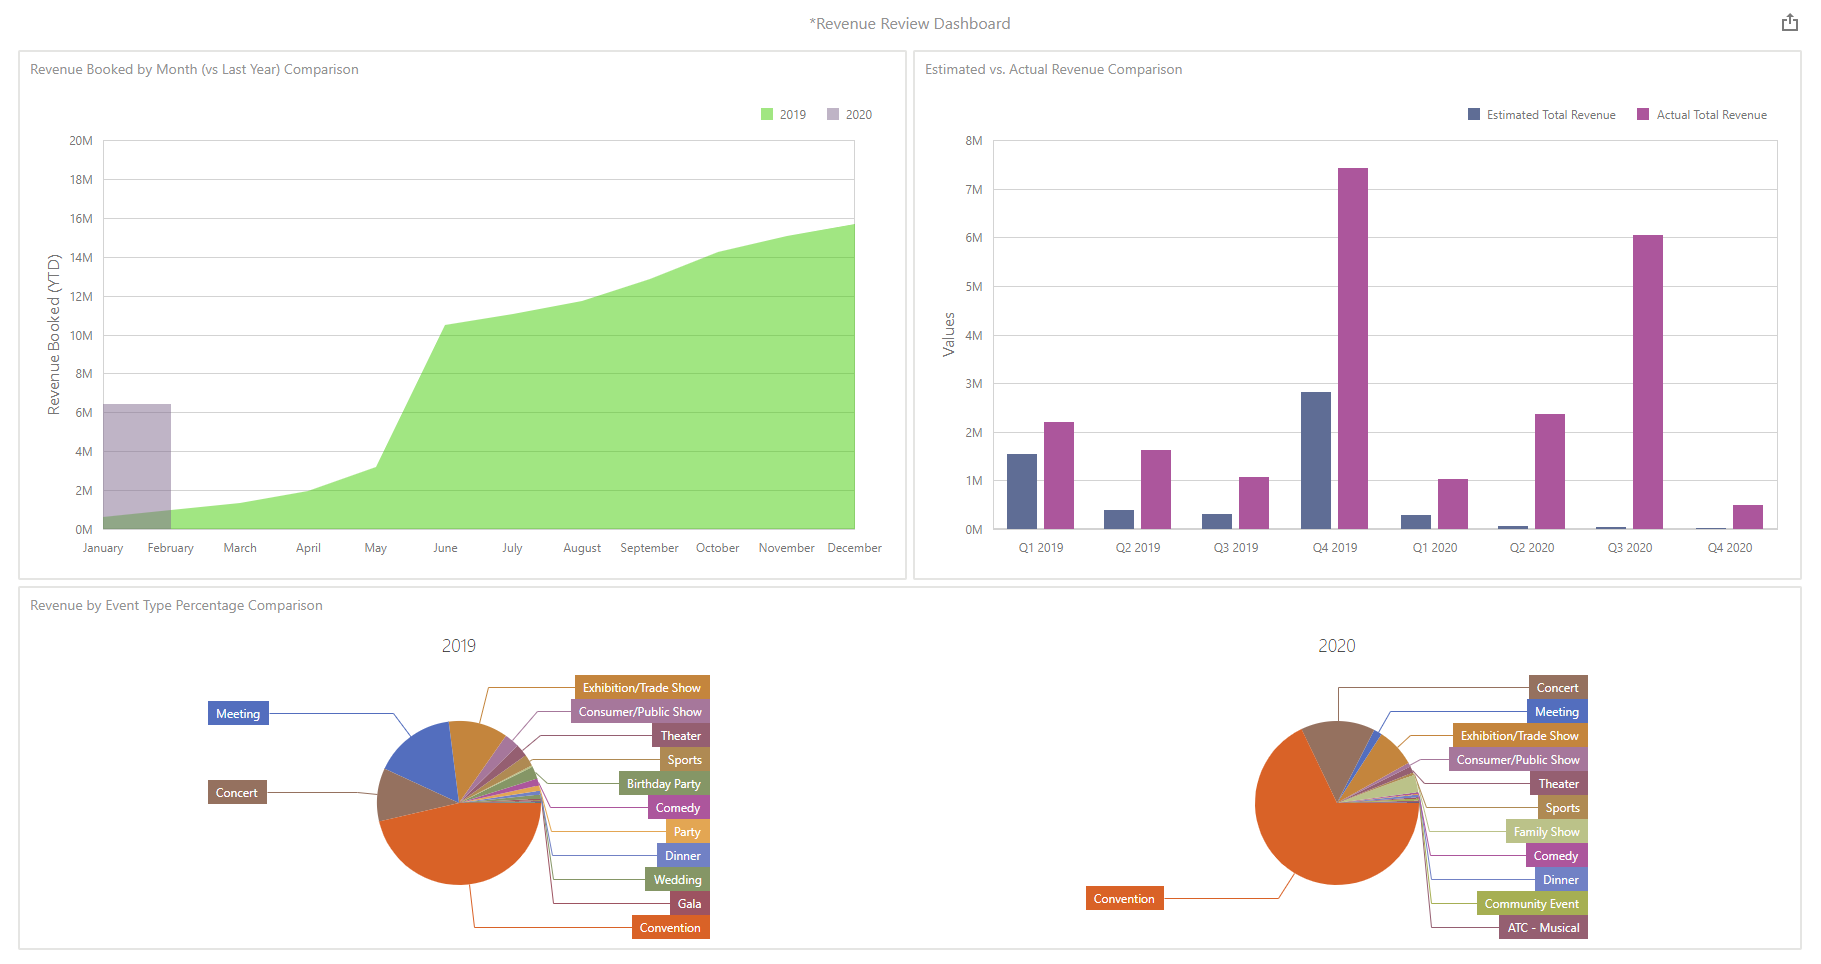Select the Comedy label in 2019 pie
This screenshot has width=1821, height=964.
click(678, 807)
